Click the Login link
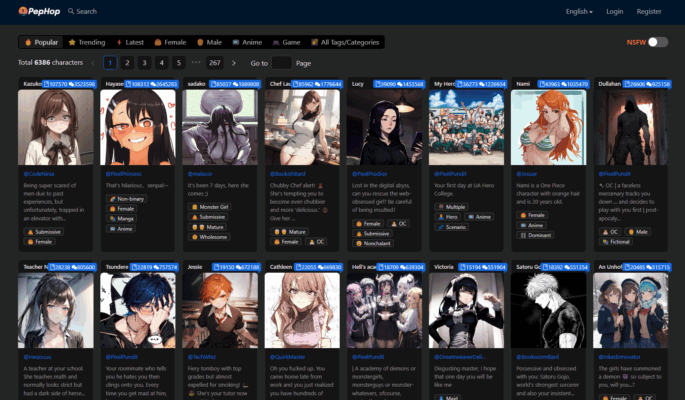 click(614, 12)
